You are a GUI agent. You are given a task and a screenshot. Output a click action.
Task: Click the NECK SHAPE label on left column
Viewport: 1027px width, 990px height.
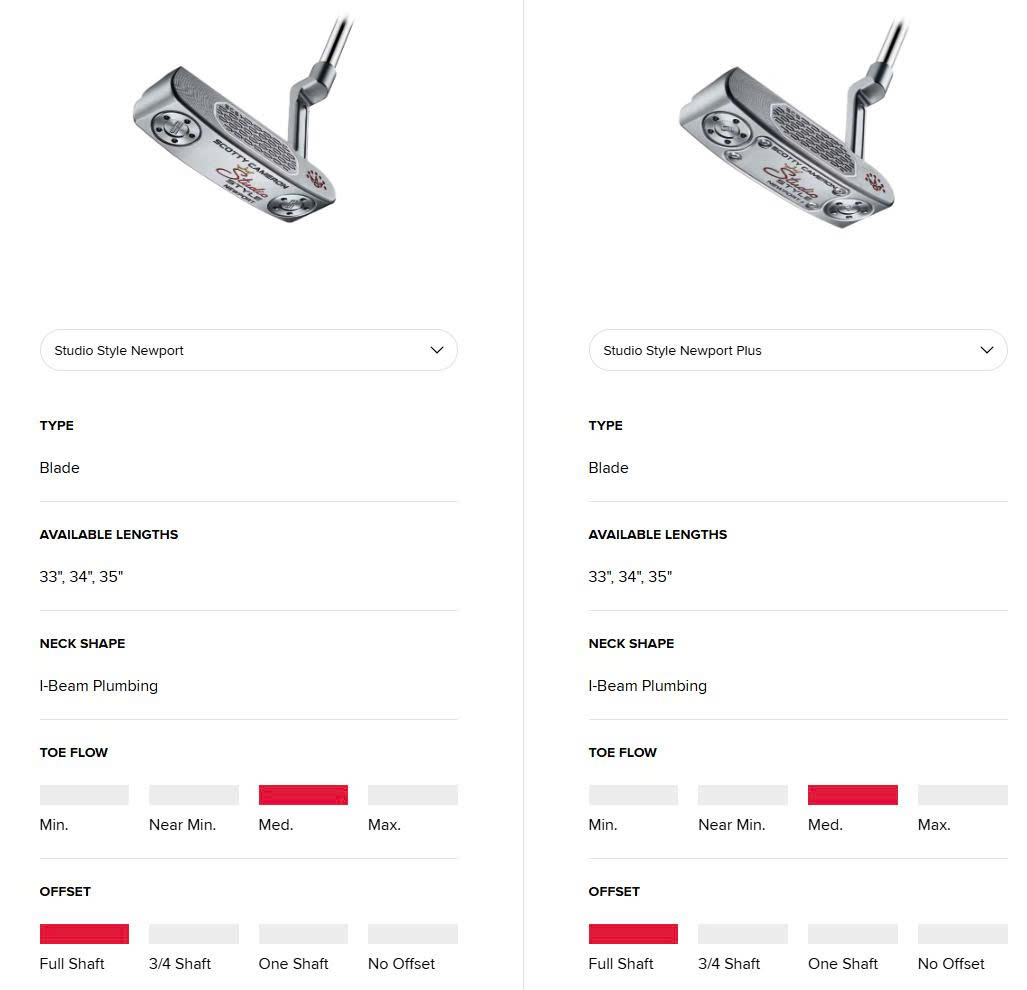pos(82,643)
